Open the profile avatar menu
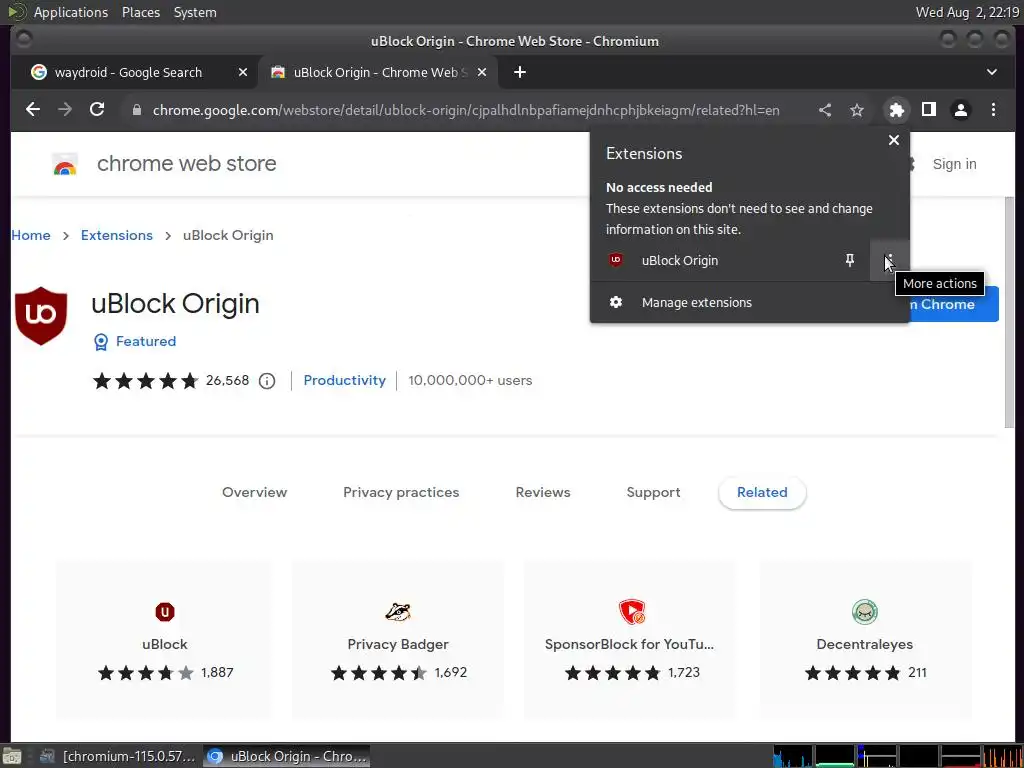Viewport: 1024px width, 768px height. [961, 110]
